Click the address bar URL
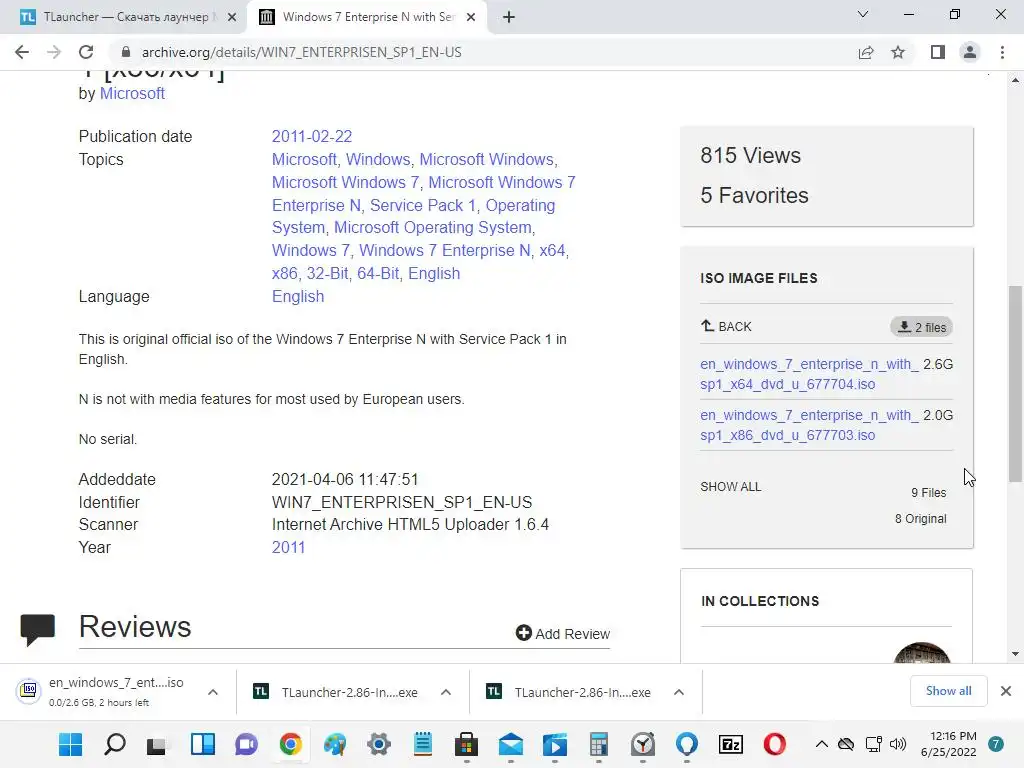The height and width of the screenshot is (768, 1024). click(x=301, y=52)
